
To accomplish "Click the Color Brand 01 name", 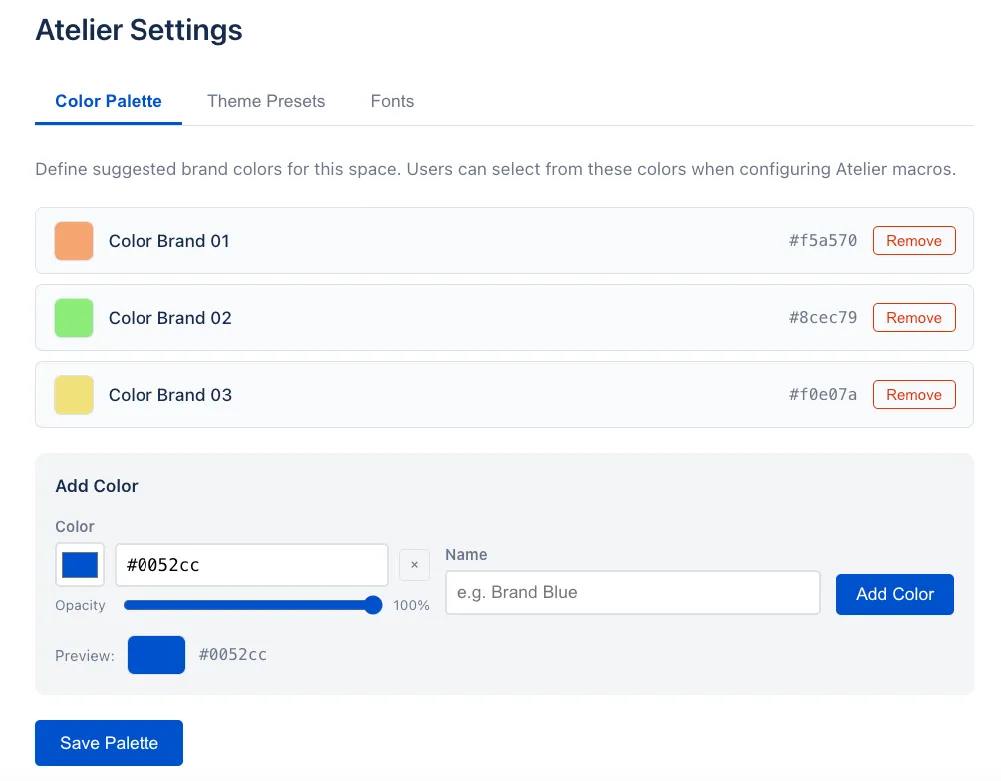I will [x=169, y=241].
